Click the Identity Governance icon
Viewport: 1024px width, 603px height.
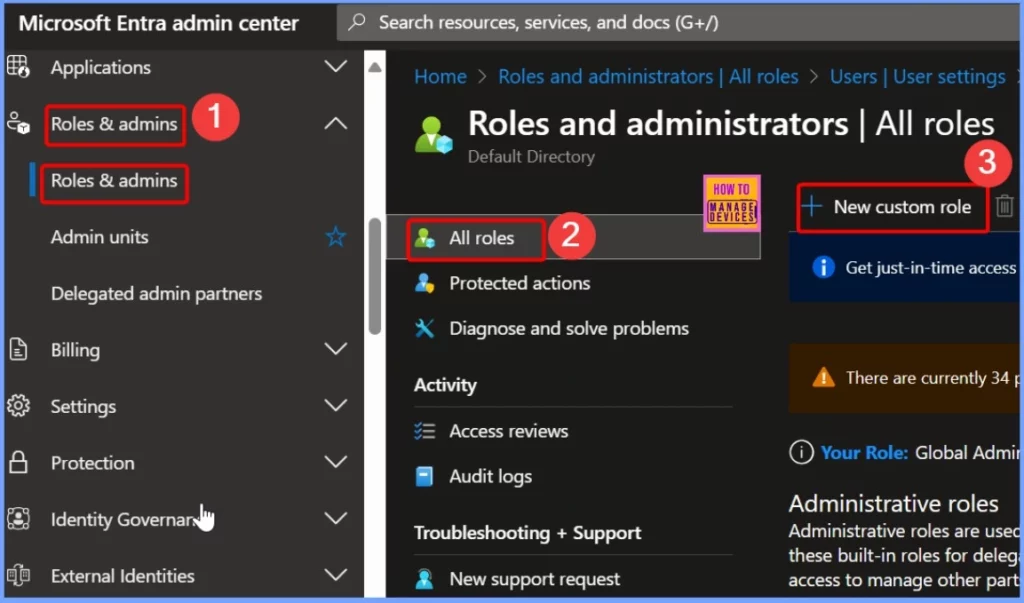click(18, 519)
